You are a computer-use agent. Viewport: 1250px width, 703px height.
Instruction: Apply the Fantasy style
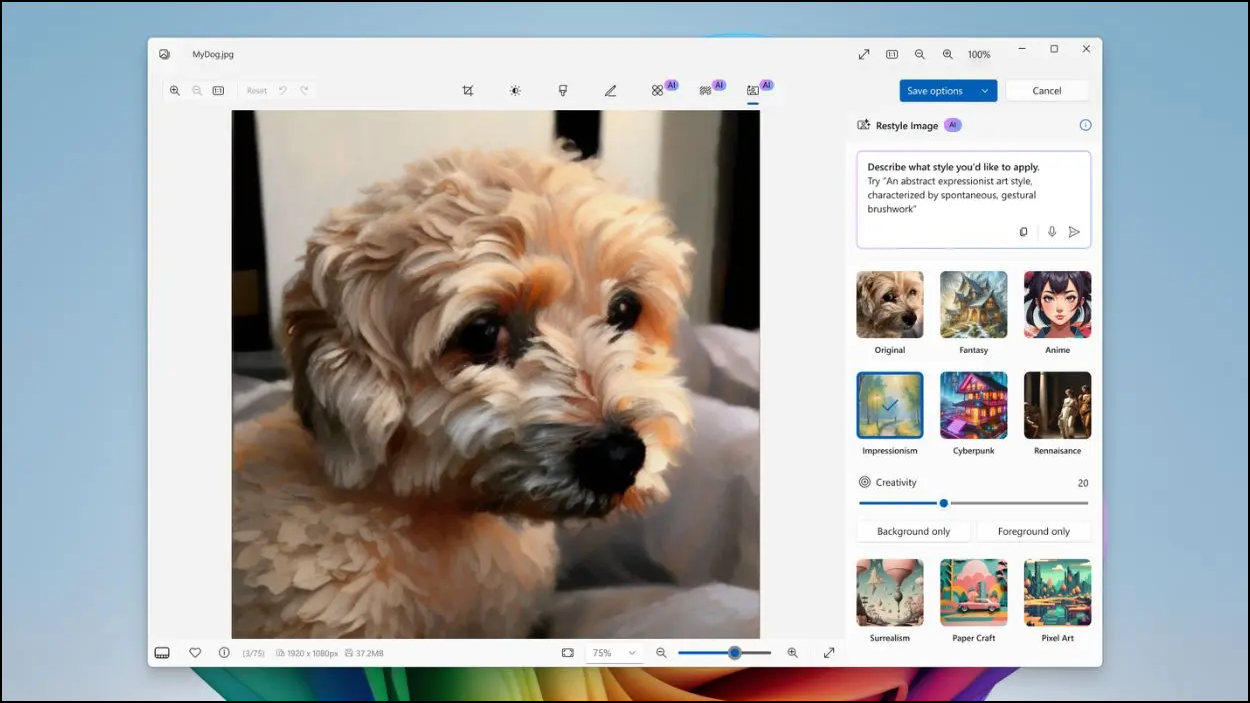coord(974,305)
